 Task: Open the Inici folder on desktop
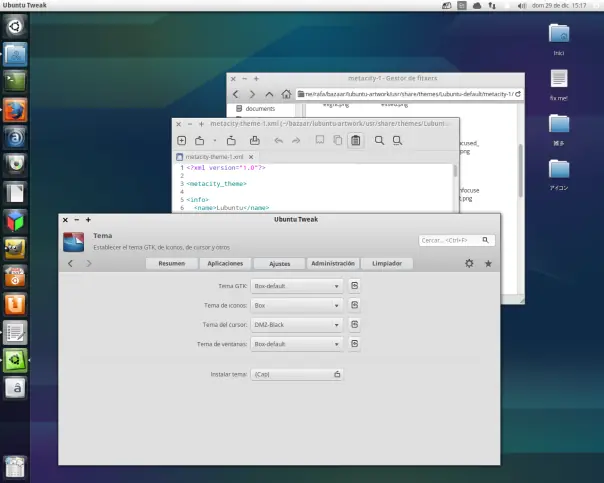point(559,39)
